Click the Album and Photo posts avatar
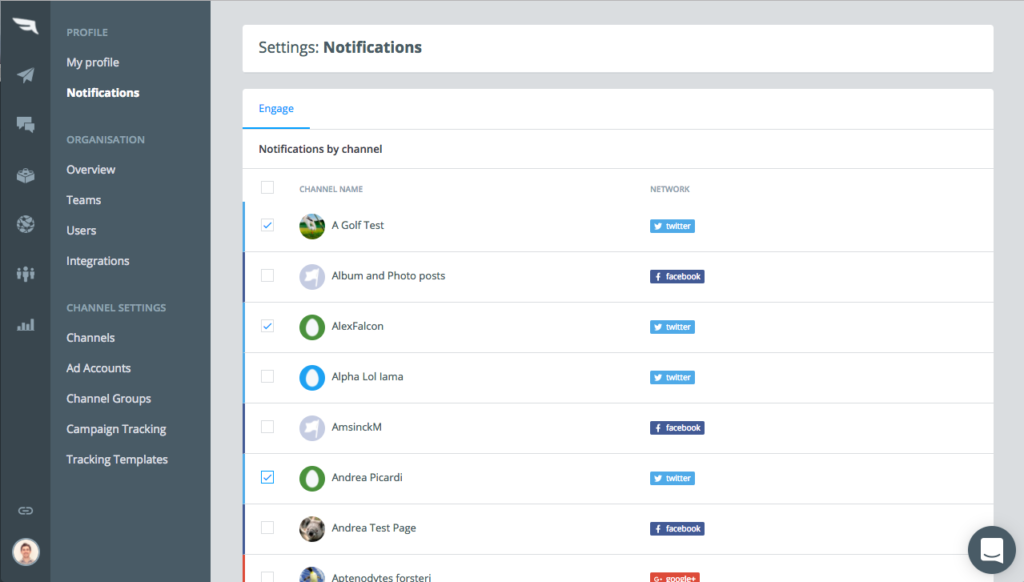Viewport: 1024px width, 582px height. click(x=312, y=276)
